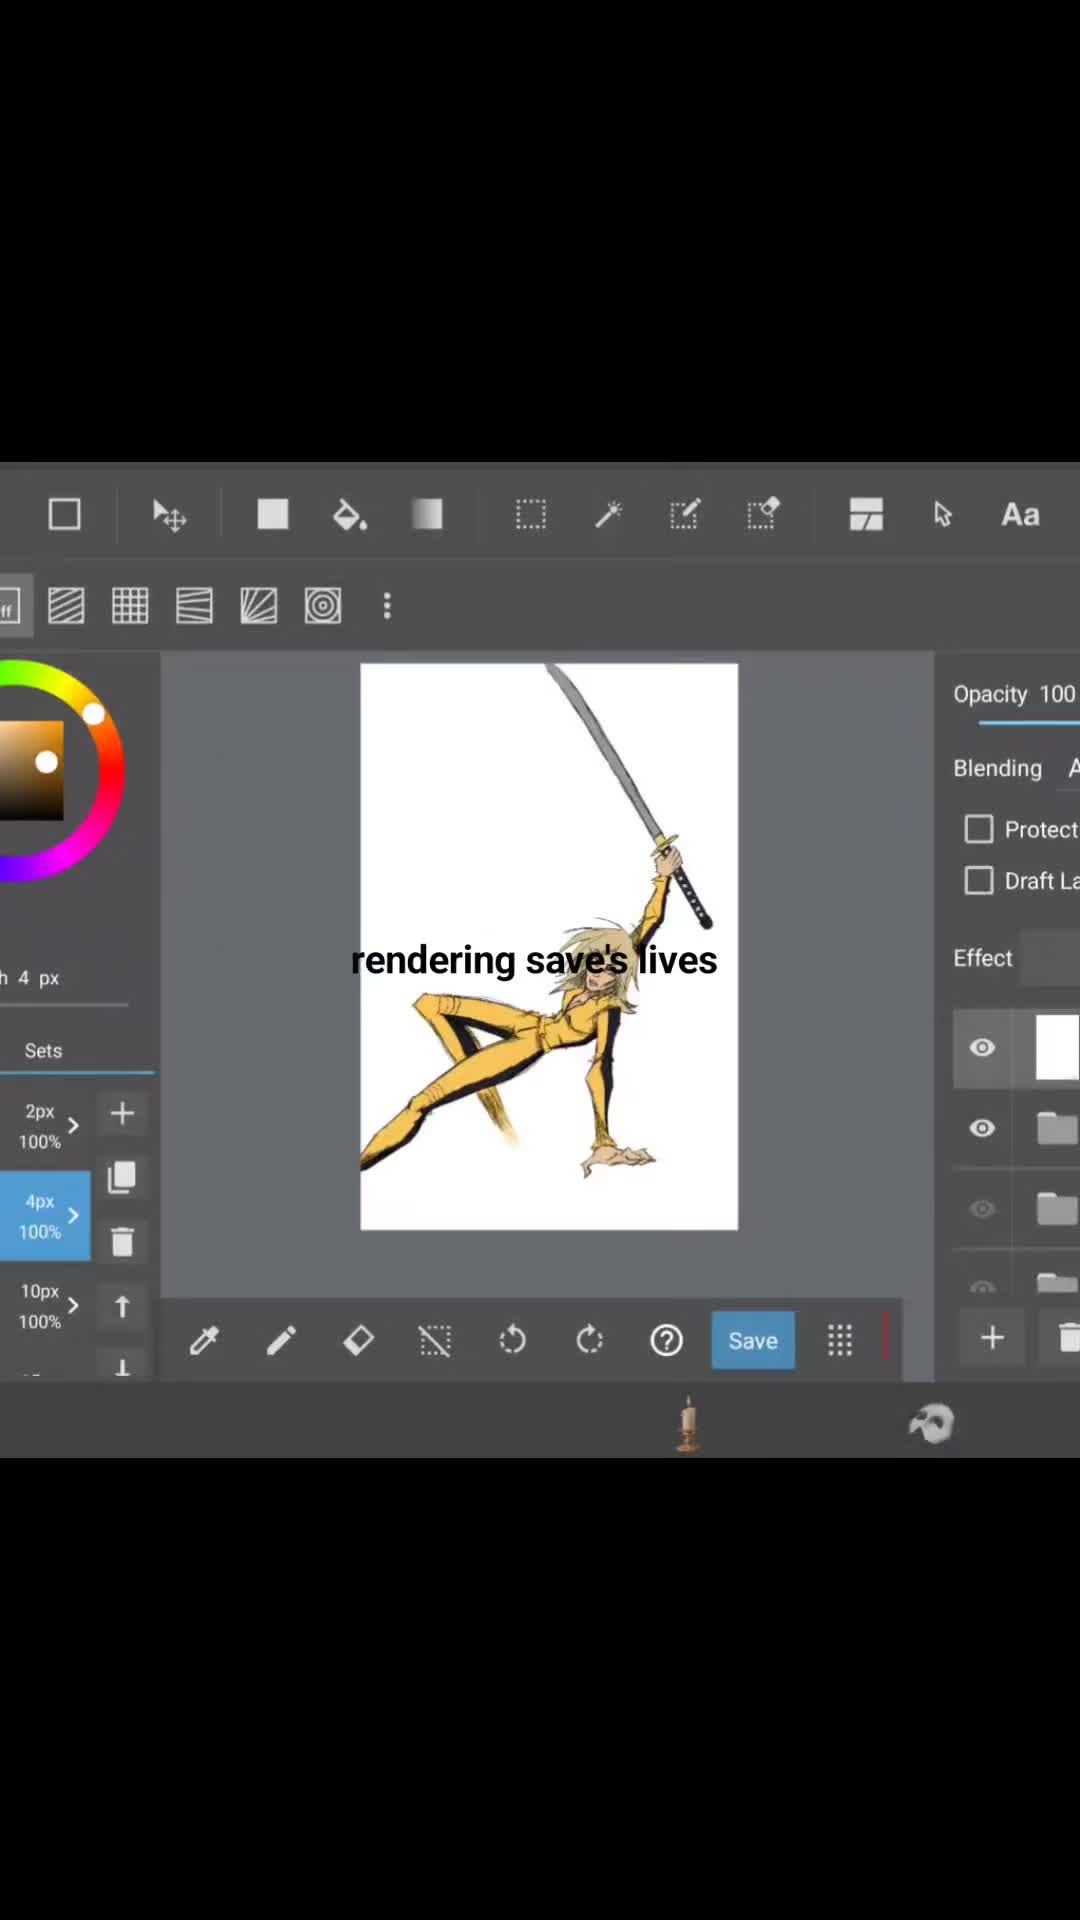Select the Select Eraser tool
This screenshot has height=1920, width=1080.
tap(763, 514)
